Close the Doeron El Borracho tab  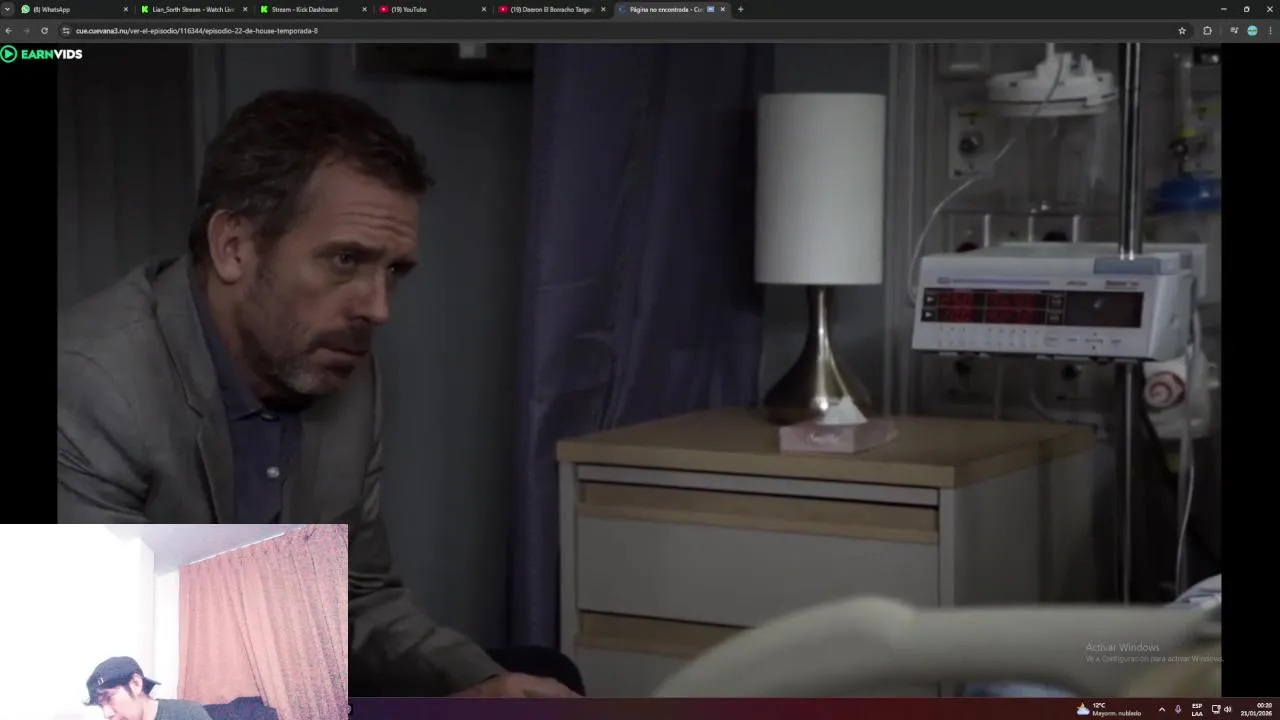(603, 9)
